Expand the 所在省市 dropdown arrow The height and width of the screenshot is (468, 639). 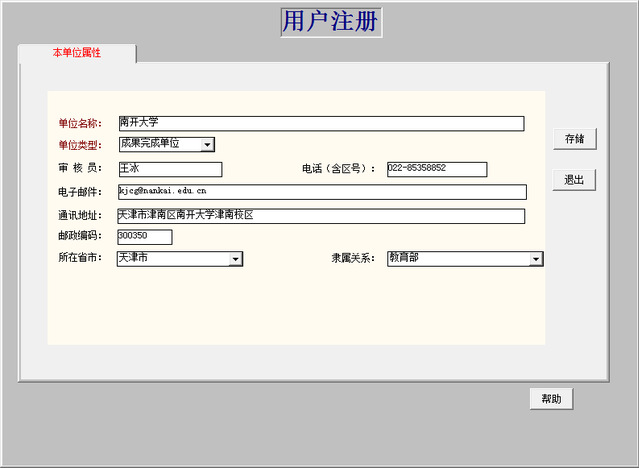[235, 259]
